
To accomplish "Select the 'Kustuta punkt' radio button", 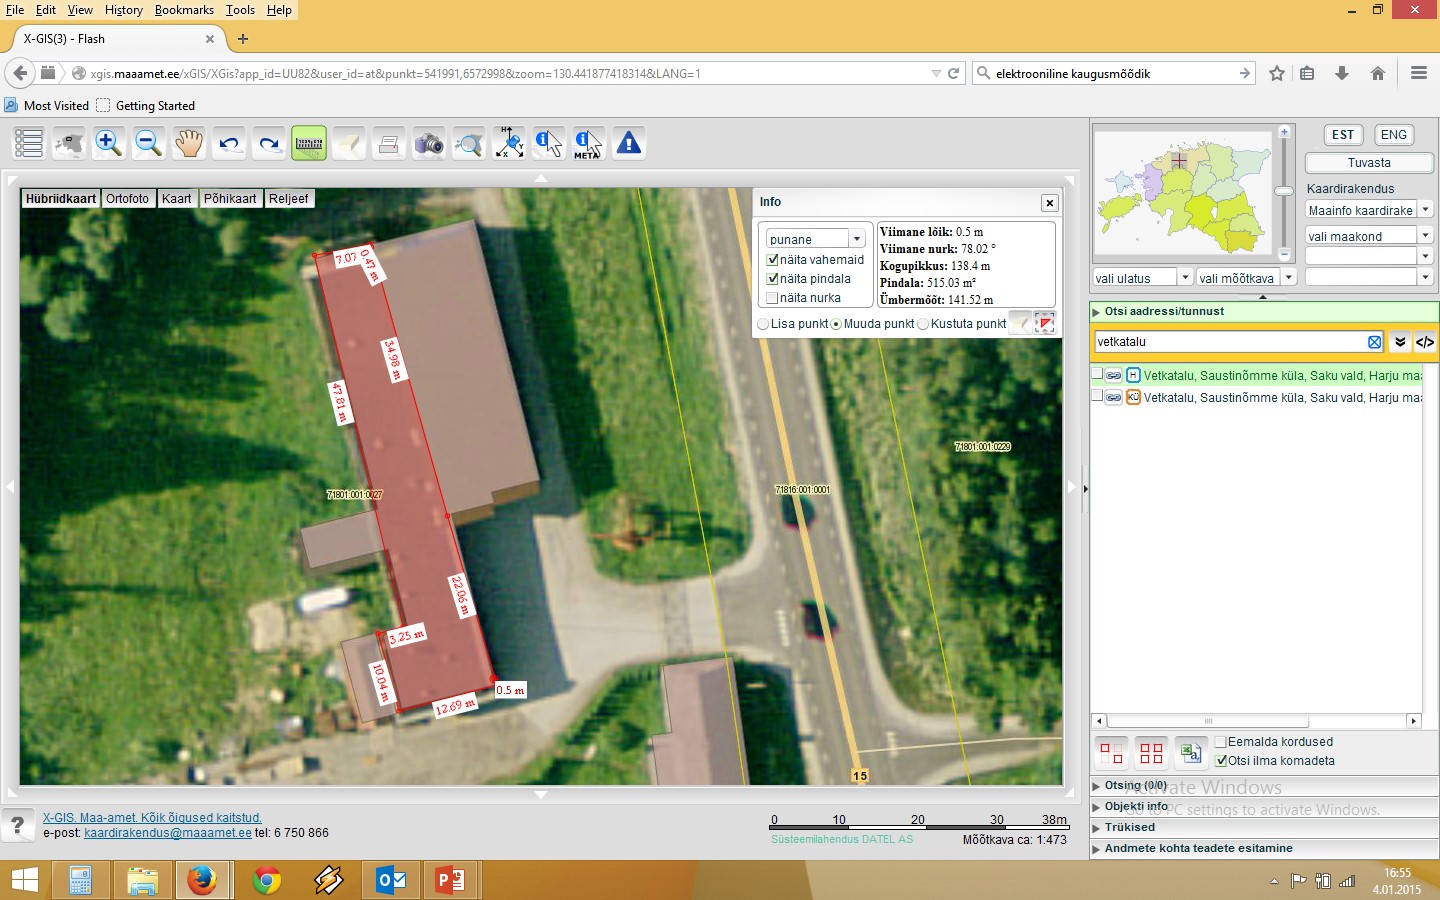I will tap(923, 324).
